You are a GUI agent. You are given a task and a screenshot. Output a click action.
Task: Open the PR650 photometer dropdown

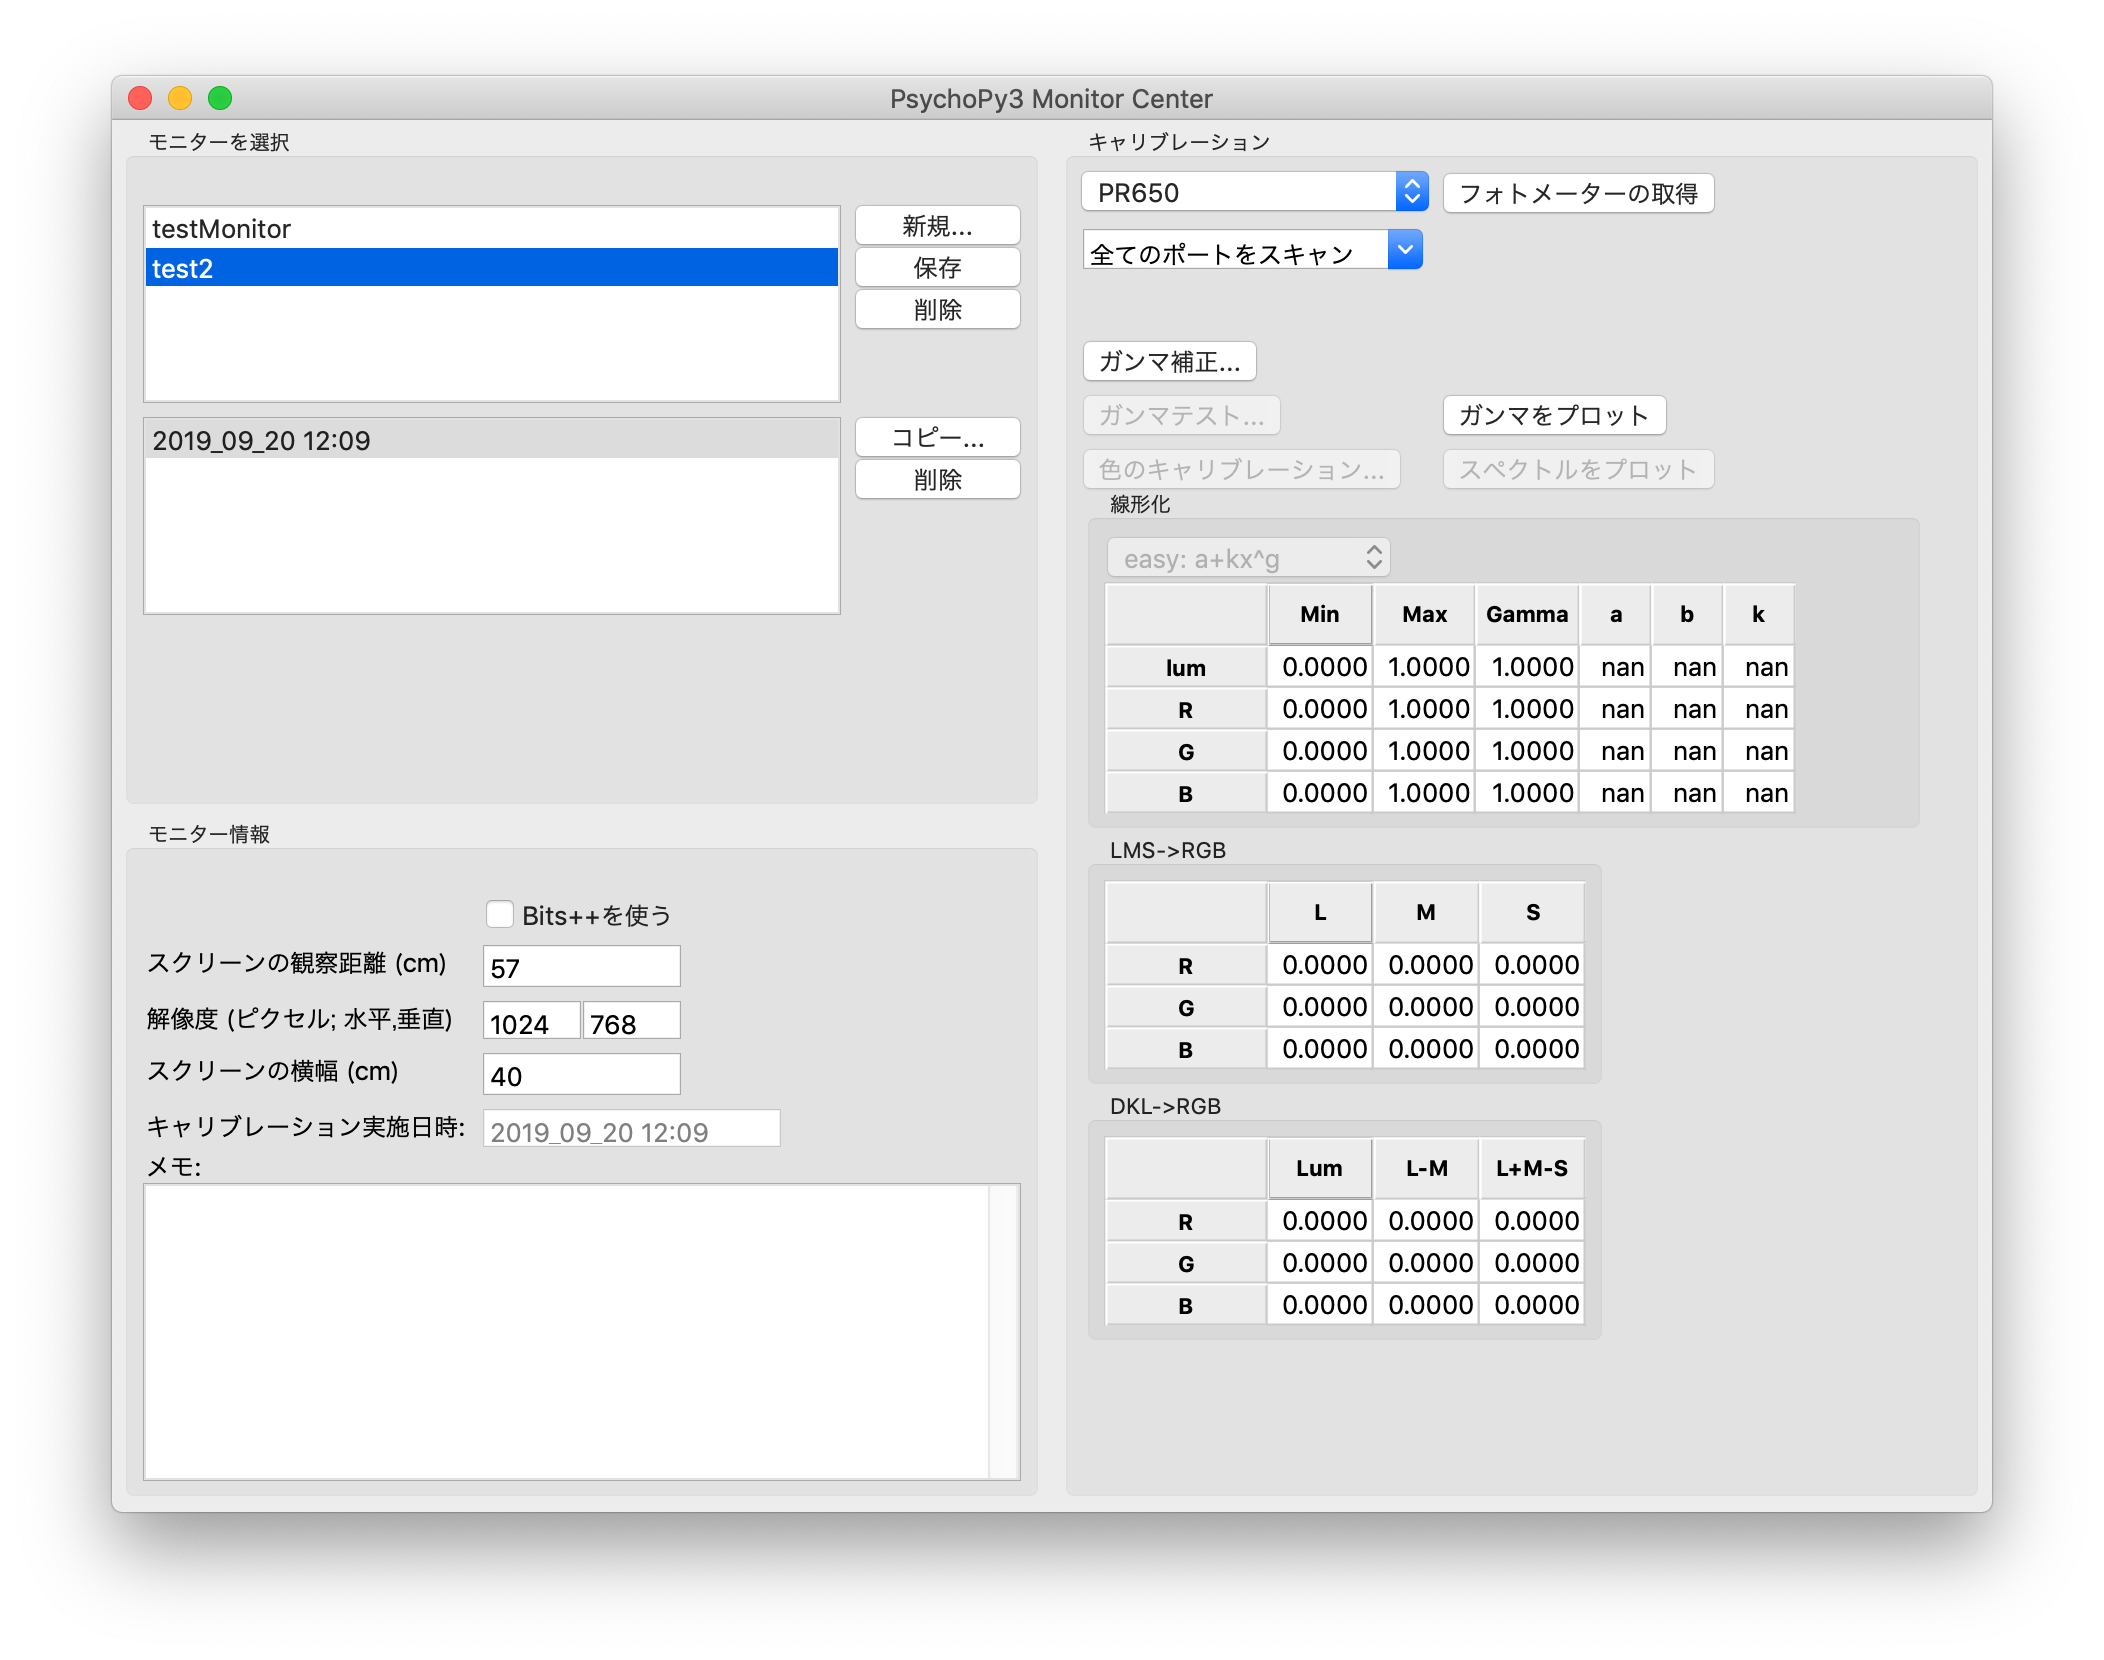pos(1255,192)
